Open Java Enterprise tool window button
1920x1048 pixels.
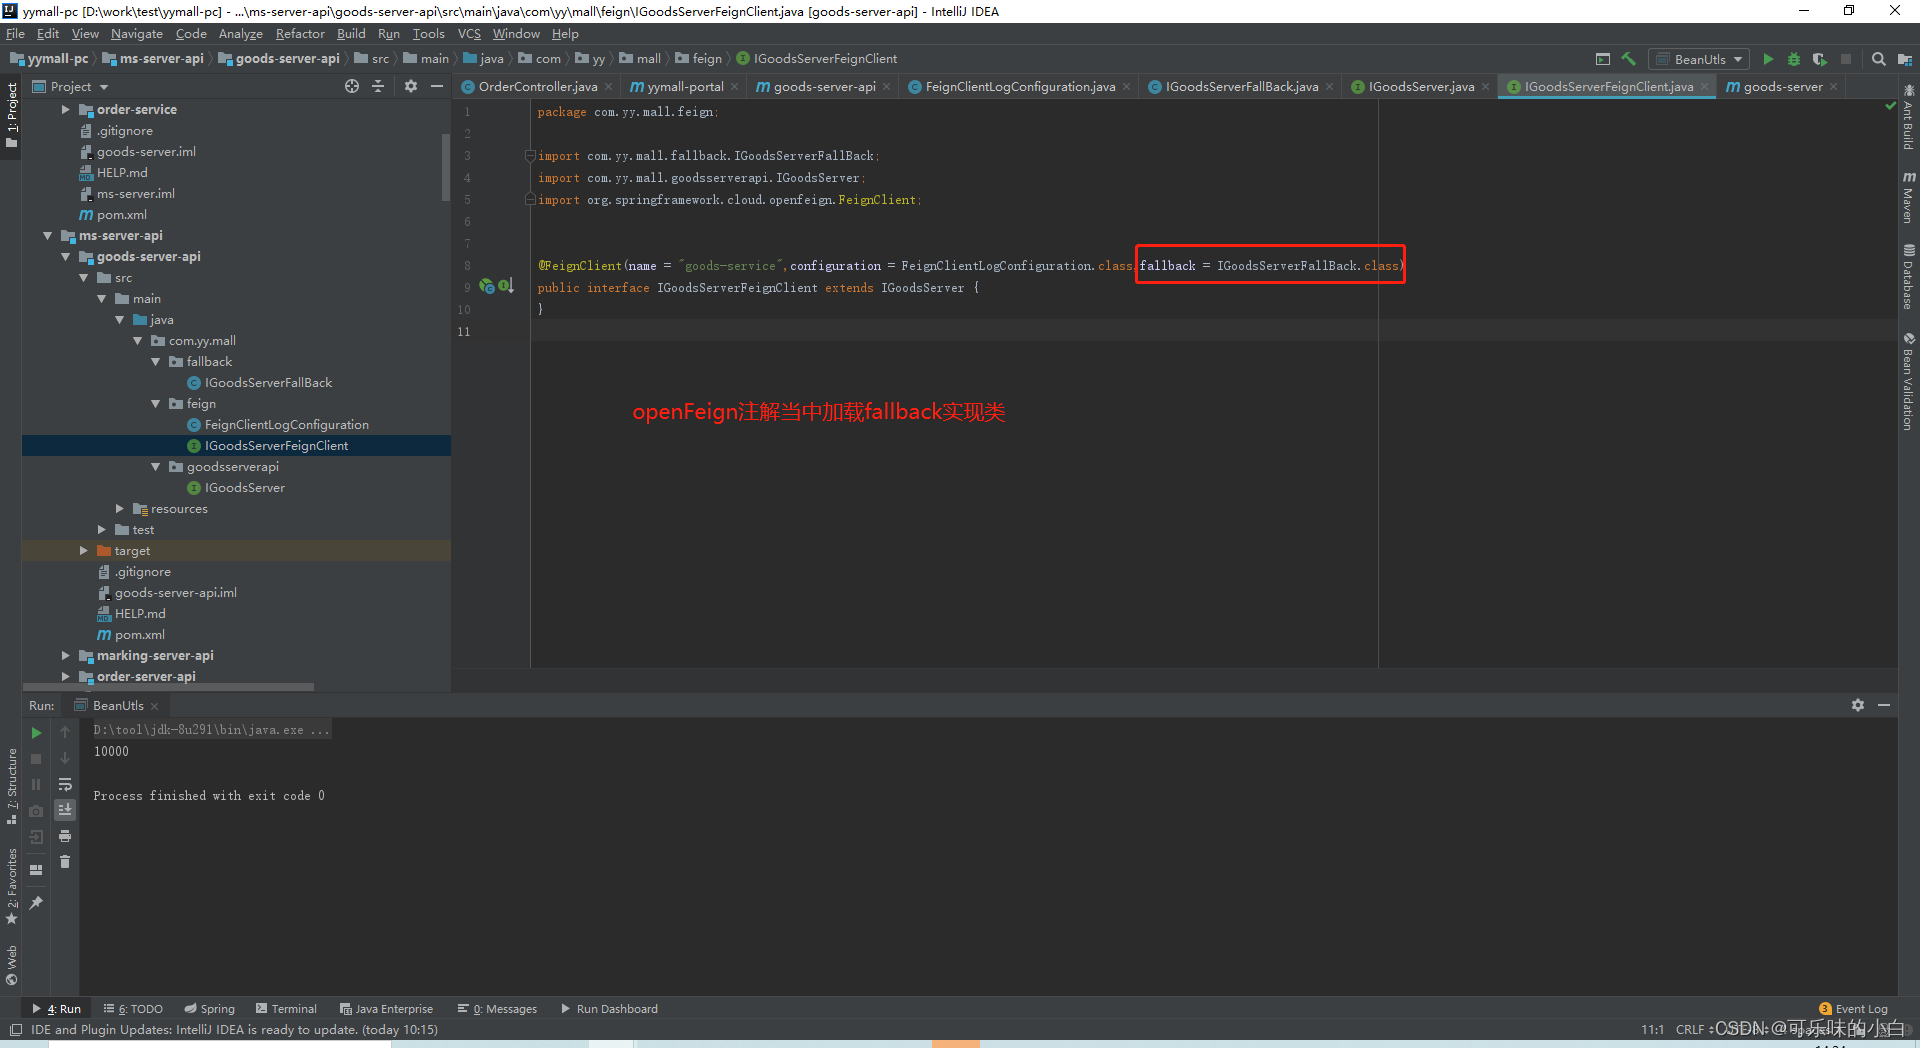[386, 1009]
